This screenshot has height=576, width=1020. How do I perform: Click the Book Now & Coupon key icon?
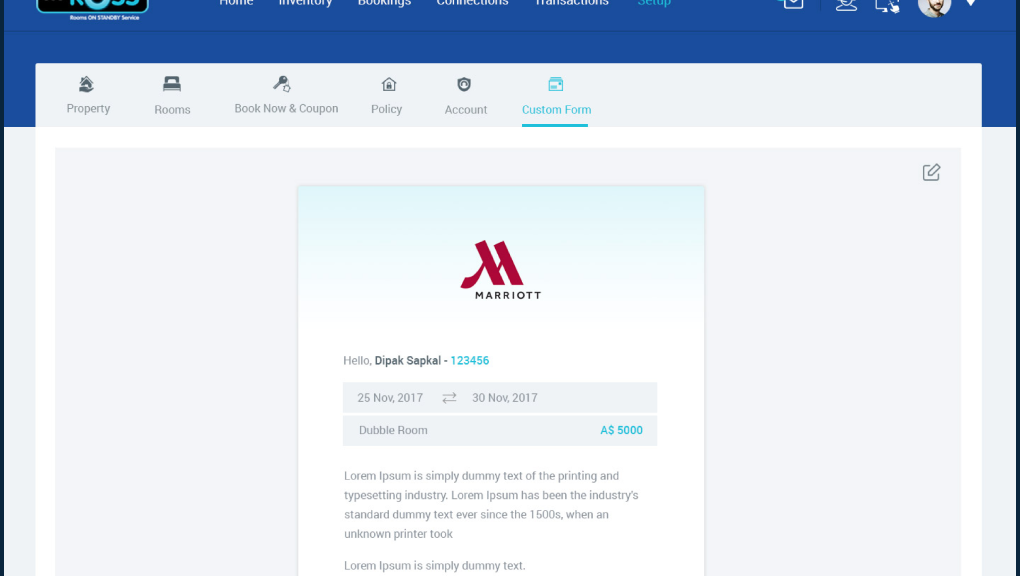tap(282, 84)
